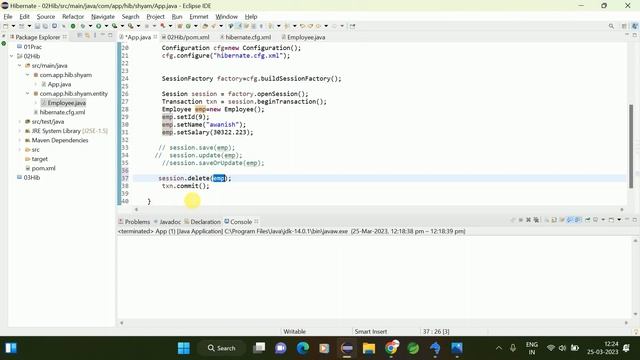Click the editor vertical scrollbar thumb
The image size is (640, 360).
pos(631,146)
